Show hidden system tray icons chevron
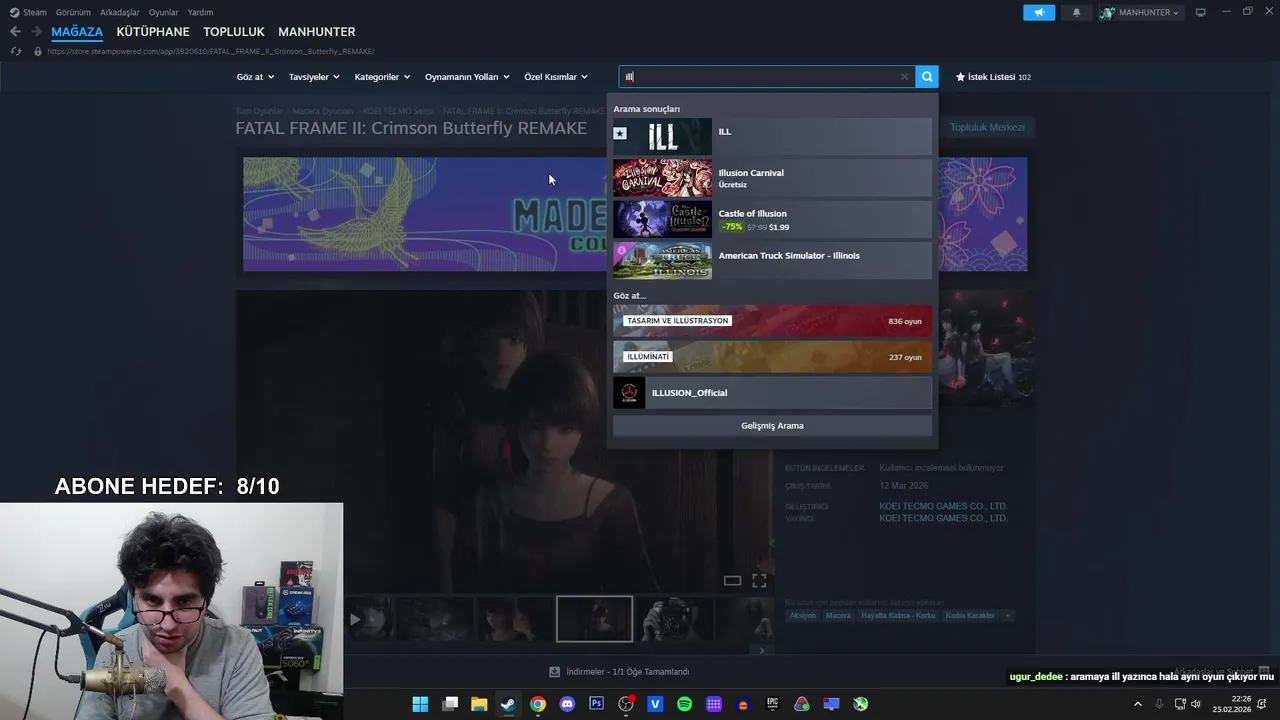The image size is (1280, 720). [1137, 704]
